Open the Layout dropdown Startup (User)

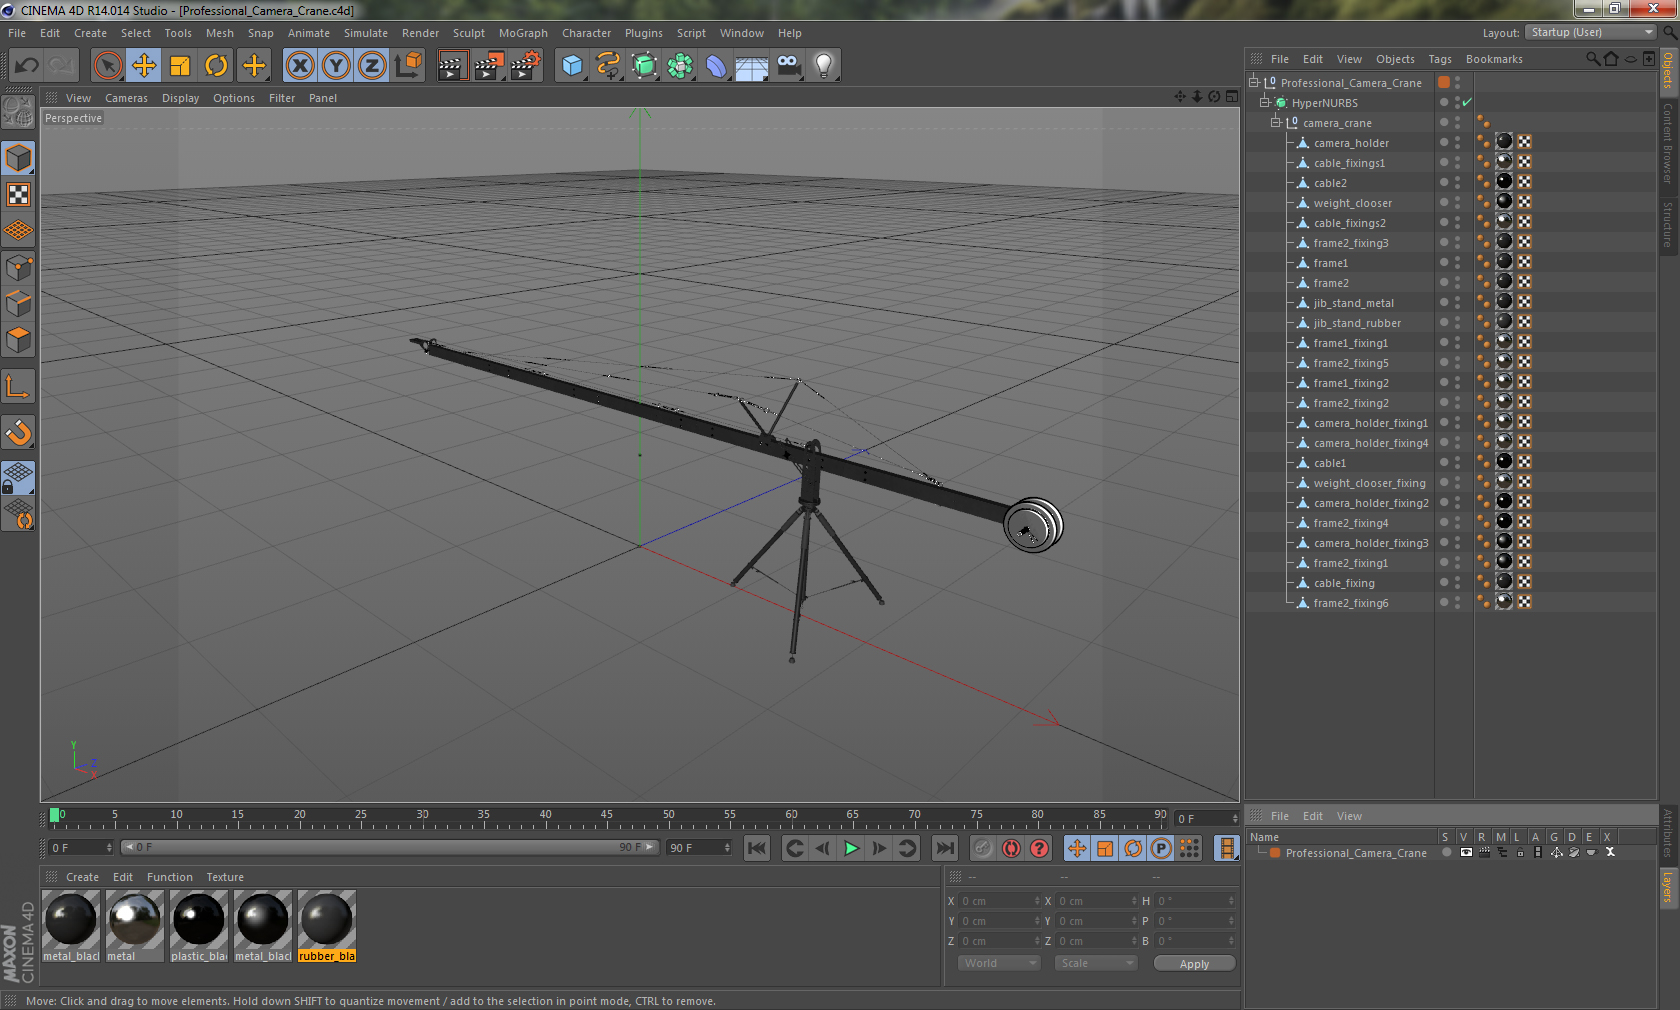pos(1591,32)
